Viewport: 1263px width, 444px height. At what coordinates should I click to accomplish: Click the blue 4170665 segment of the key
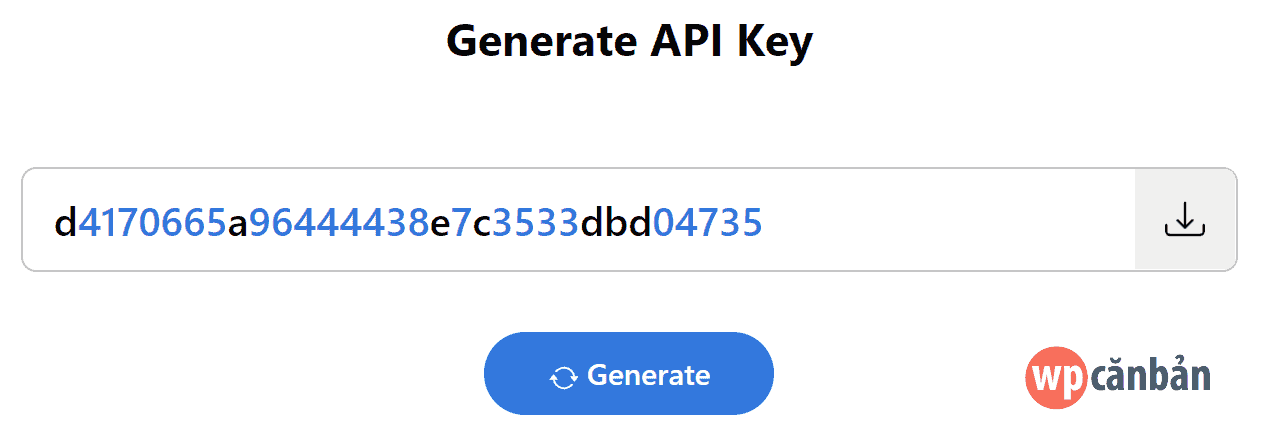click(152, 223)
